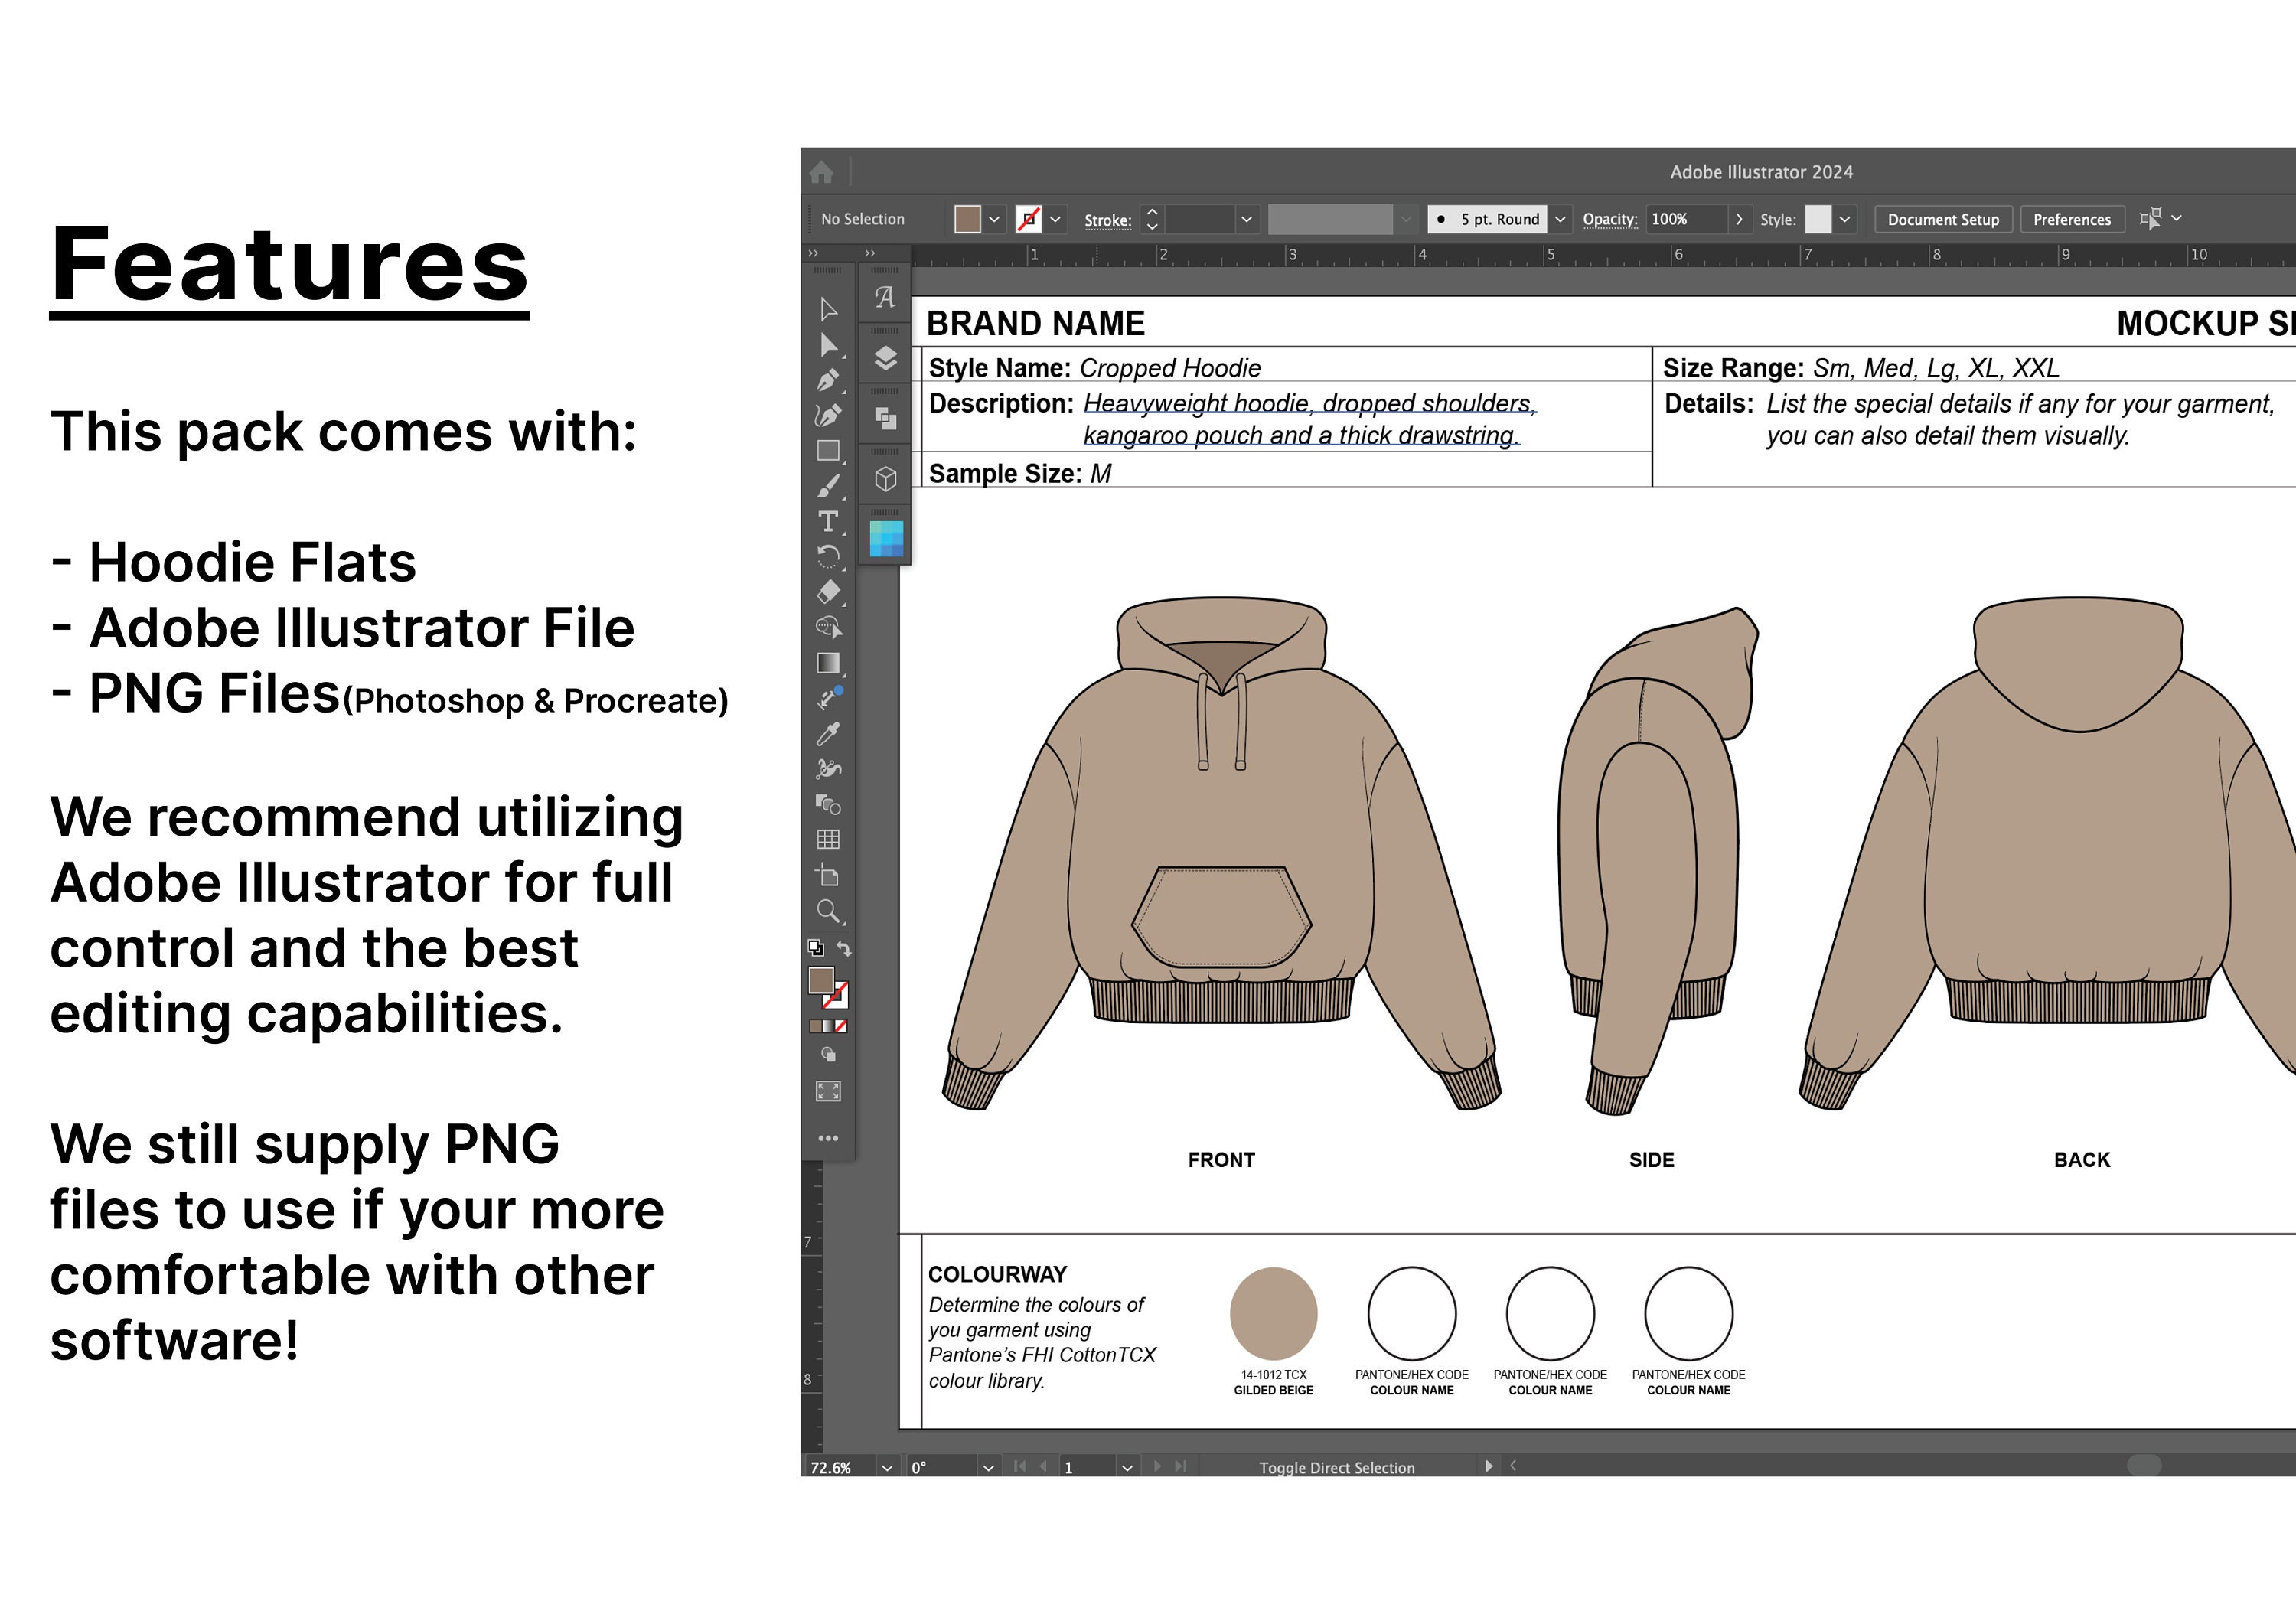
Task: Select the Gradient tool
Action: [x=828, y=663]
